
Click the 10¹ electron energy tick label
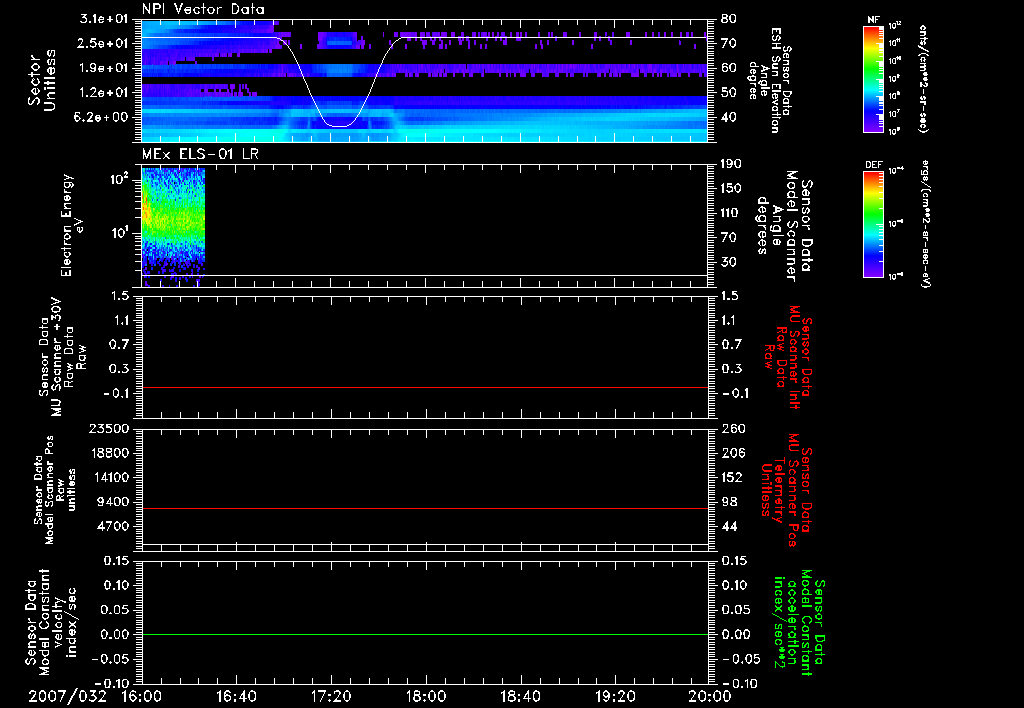(x=120, y=233)
